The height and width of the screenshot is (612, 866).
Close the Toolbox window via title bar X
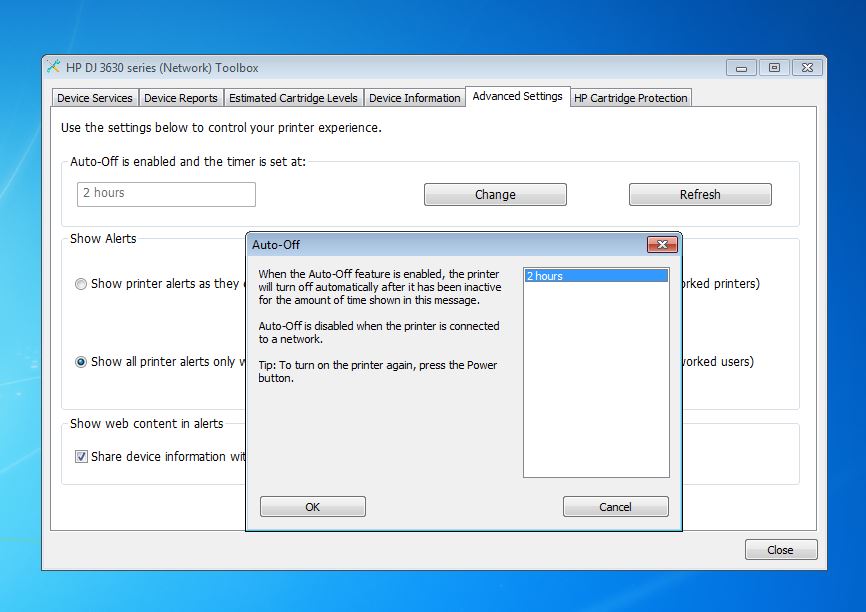point(807,68)
